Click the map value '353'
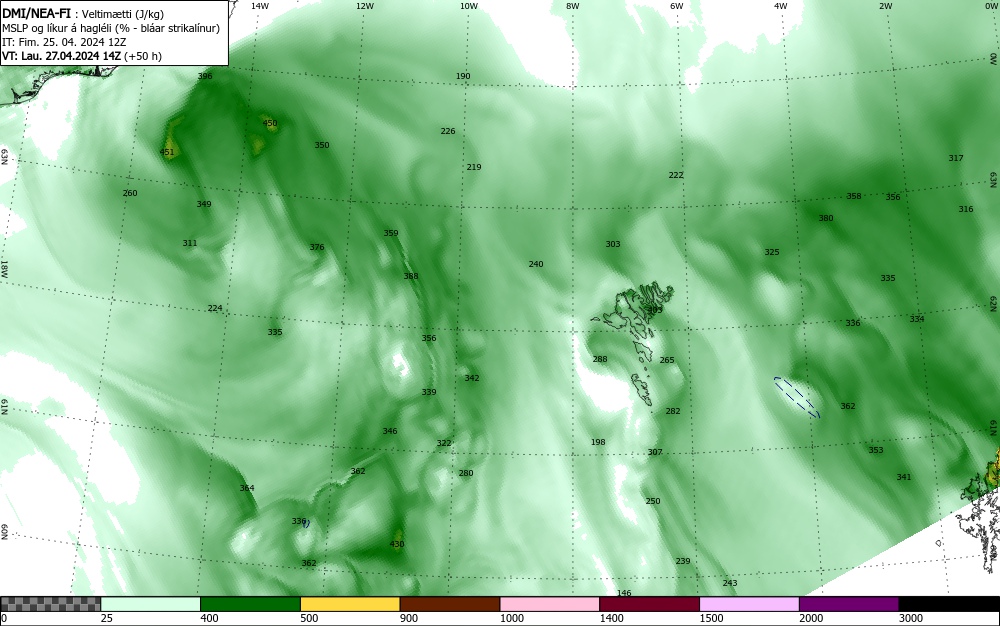This screenshot has height=626, width=1000. [876, 450]
